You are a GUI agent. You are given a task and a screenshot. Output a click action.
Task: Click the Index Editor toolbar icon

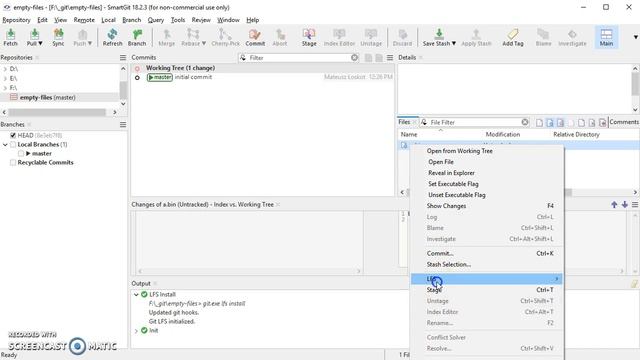(x=339, y=38)
